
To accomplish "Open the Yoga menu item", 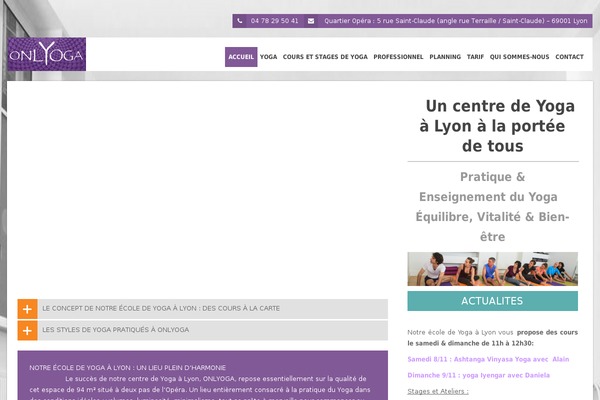I will 269,57.
